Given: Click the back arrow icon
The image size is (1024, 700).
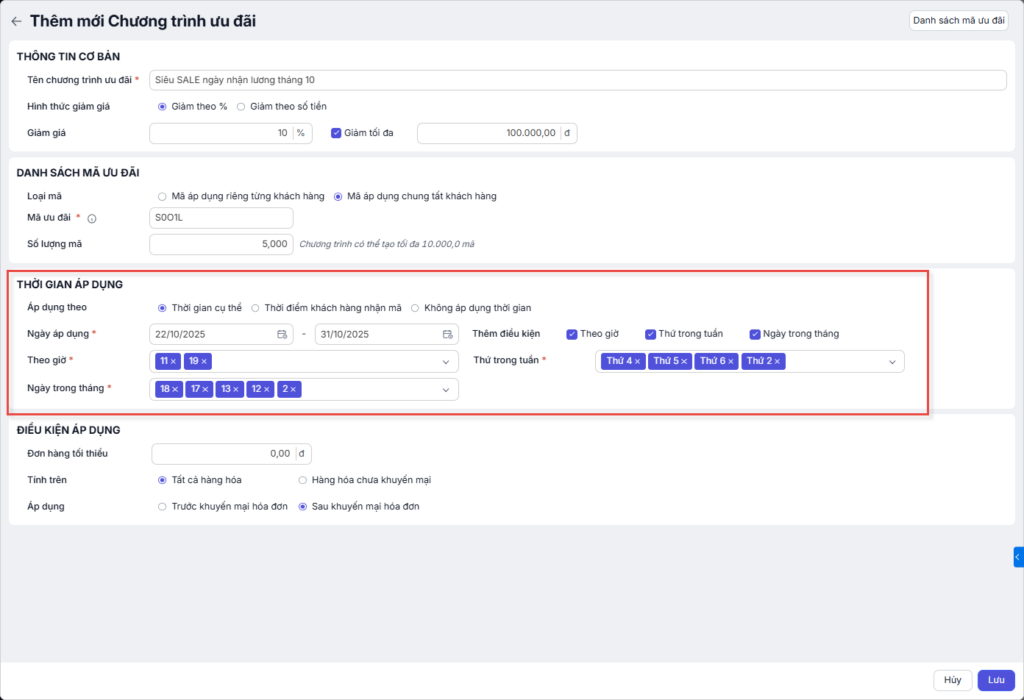Looking at the screenshot, I should [16, 21].
